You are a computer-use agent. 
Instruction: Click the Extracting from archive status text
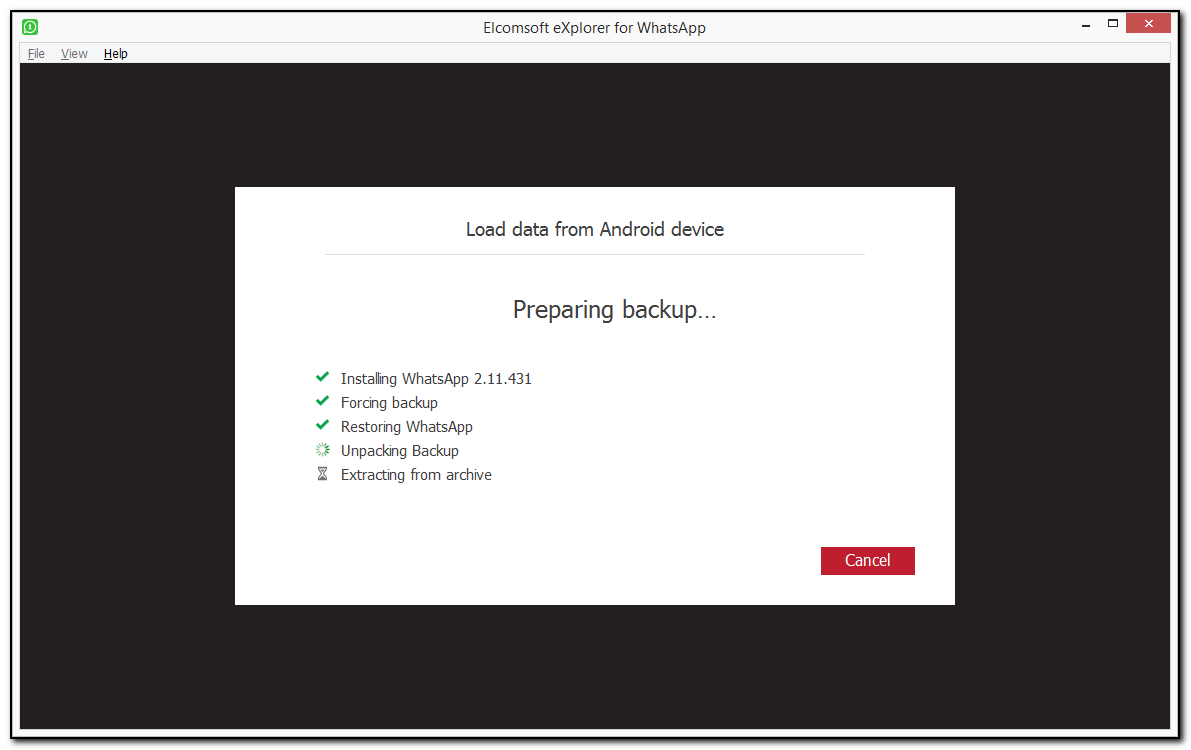tap(416, 474)
